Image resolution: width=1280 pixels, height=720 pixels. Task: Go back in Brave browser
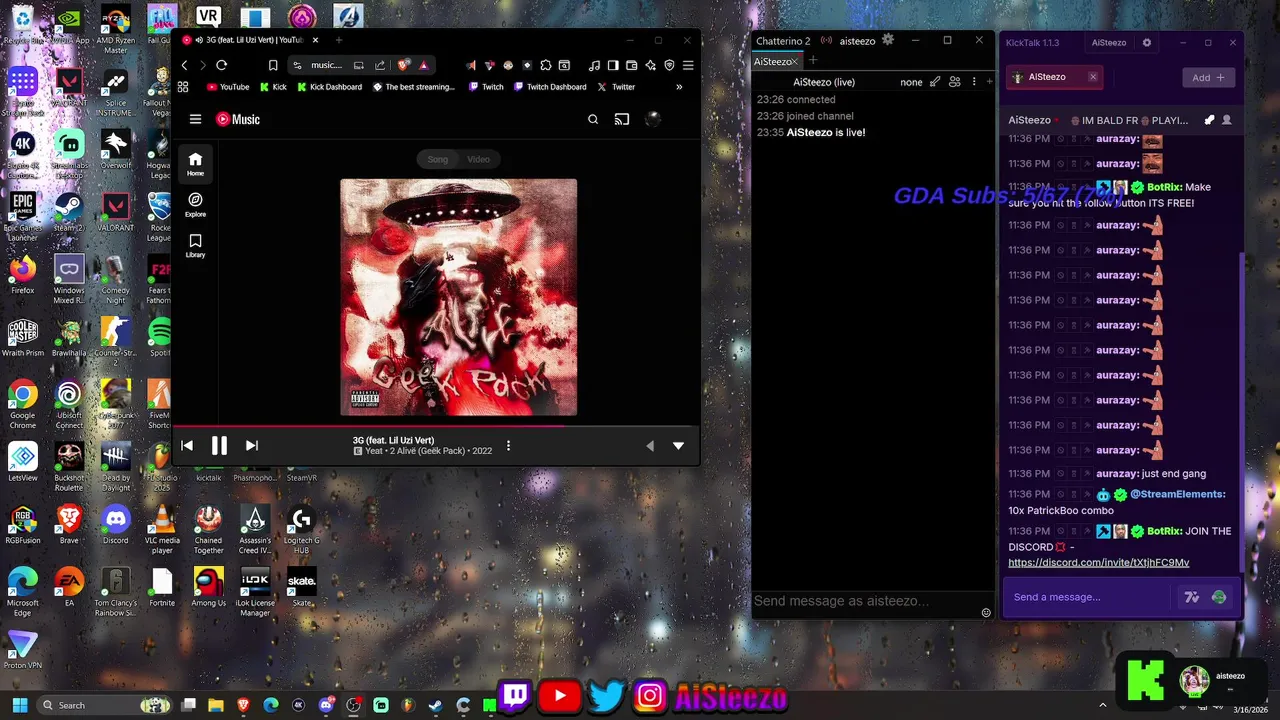(x=184, y=65)
